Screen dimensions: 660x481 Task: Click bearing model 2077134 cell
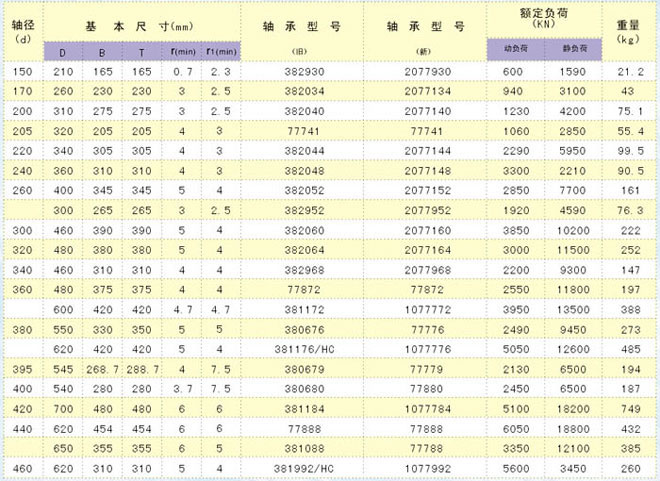click(x=425, y=91)
